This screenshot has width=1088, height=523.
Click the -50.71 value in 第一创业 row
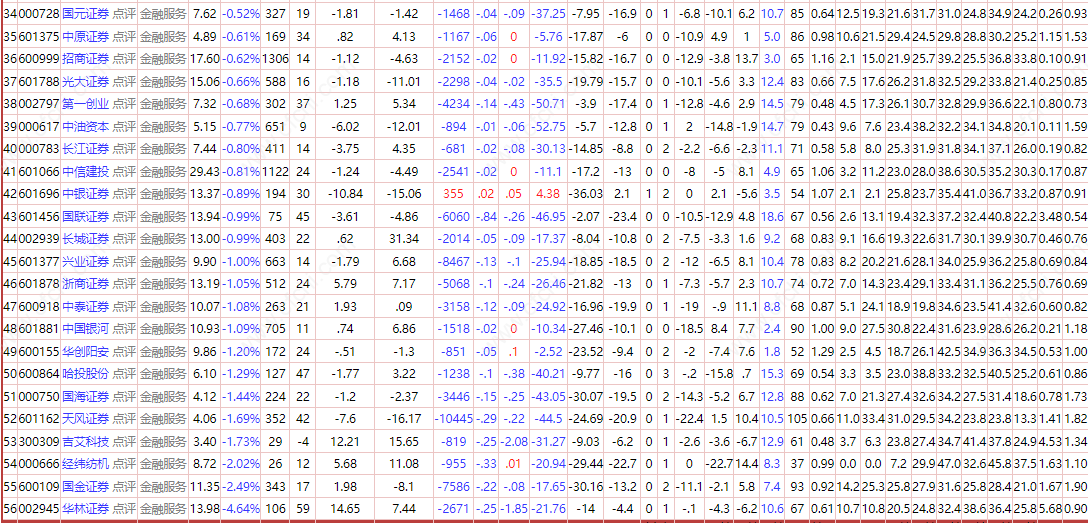(547, 104)
